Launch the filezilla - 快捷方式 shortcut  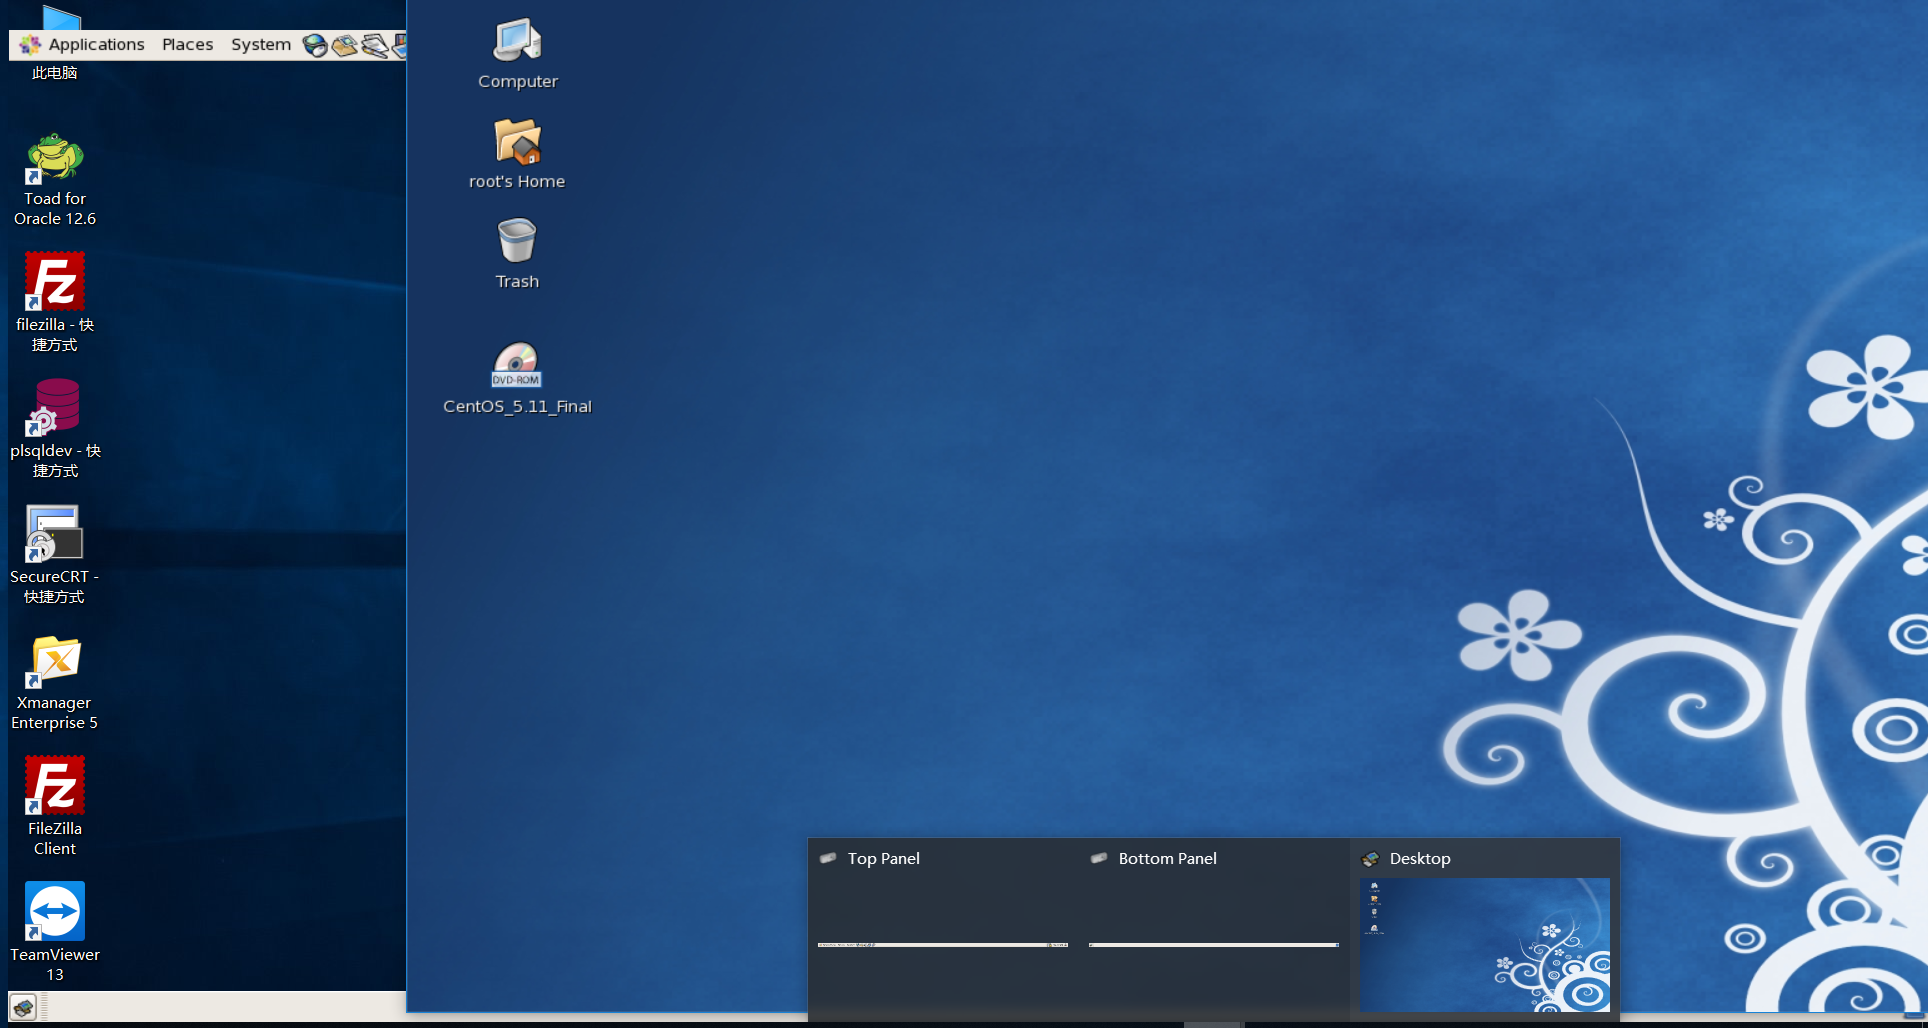tap(54, 283)
